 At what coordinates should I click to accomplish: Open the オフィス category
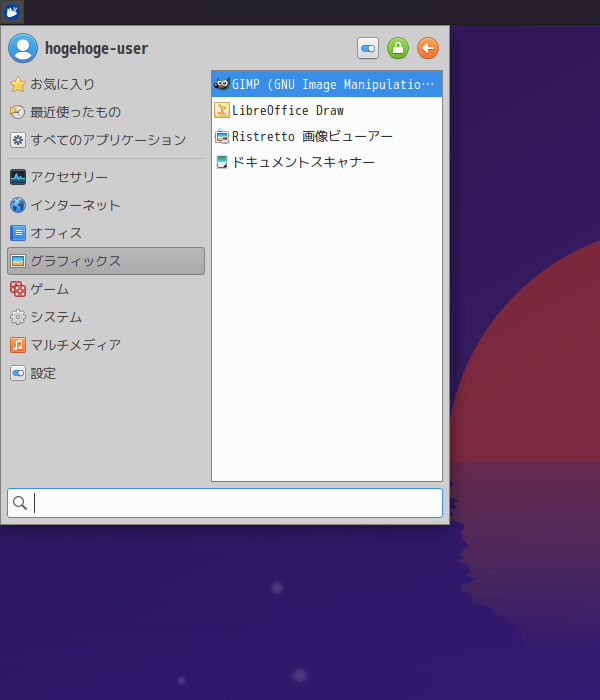click(x=106, y=233)
